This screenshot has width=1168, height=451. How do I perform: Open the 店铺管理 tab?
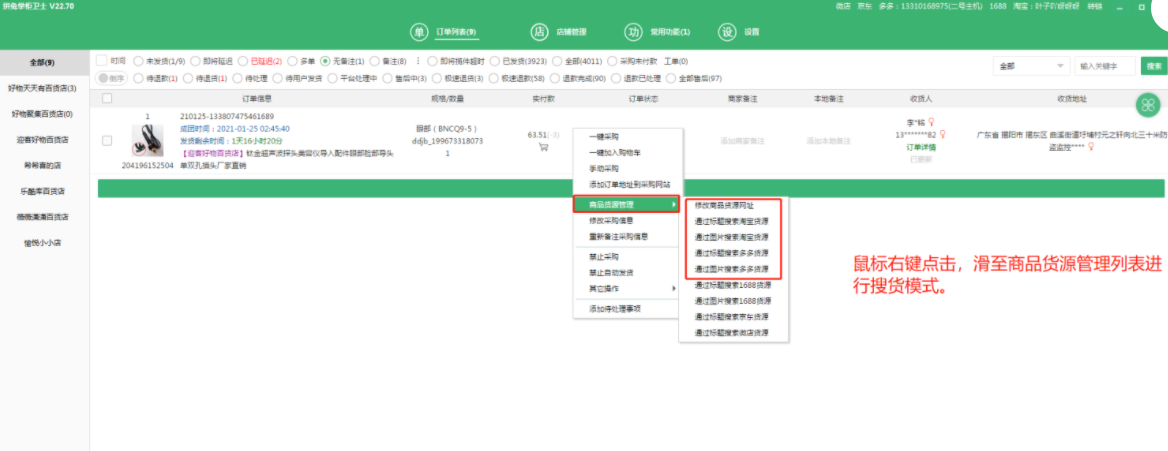click(571, 32)
